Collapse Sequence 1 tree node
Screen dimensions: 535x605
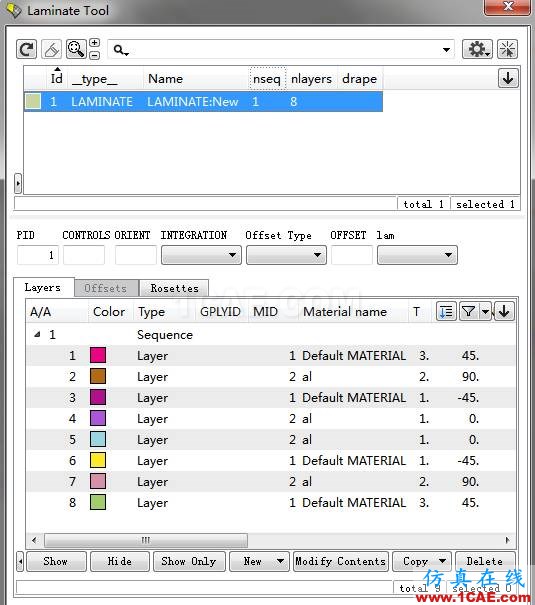click(37, 335)
